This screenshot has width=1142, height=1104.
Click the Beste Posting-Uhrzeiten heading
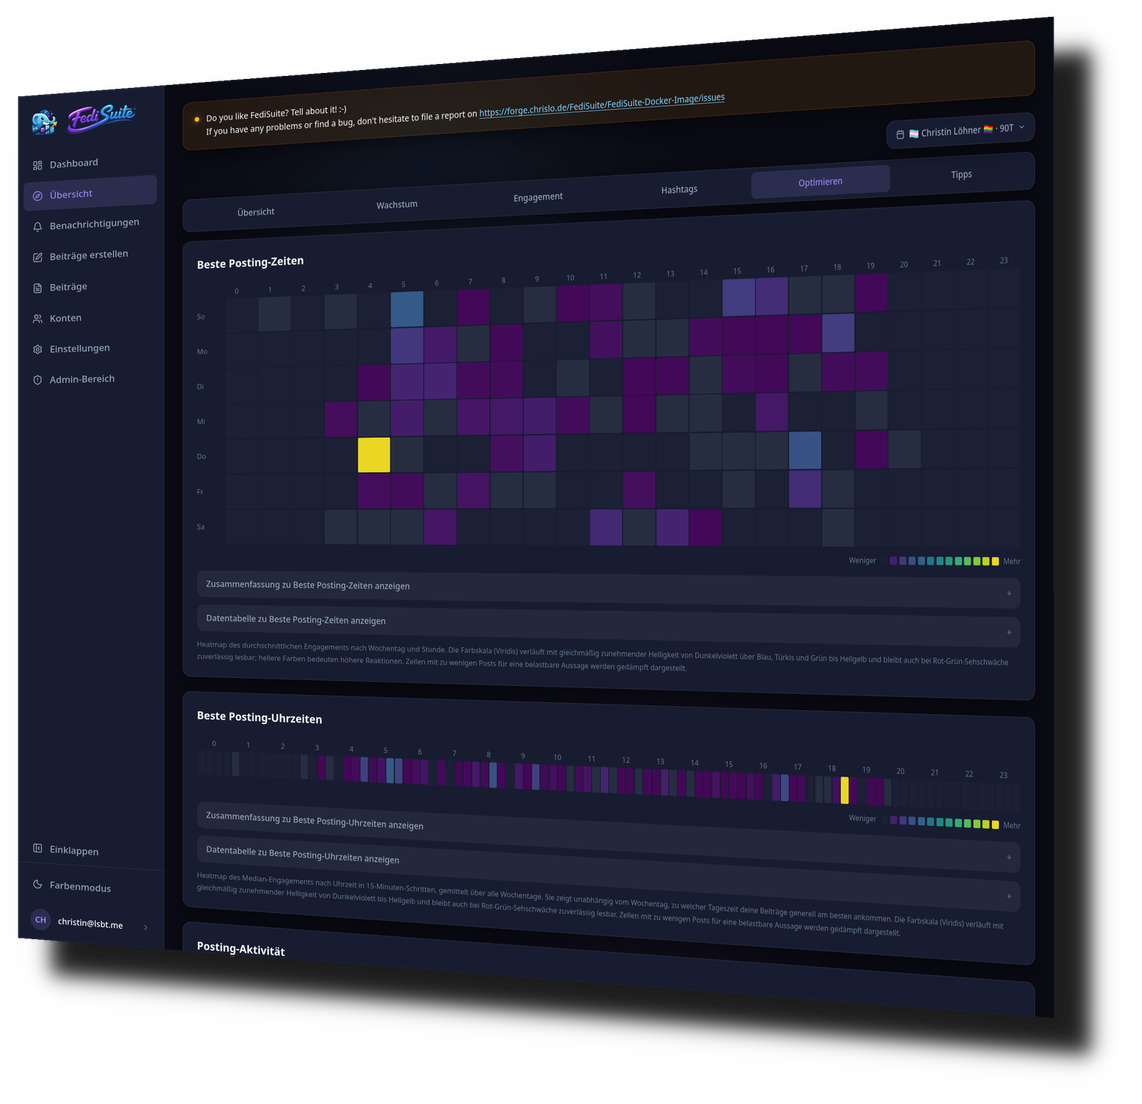pos(259,717)
